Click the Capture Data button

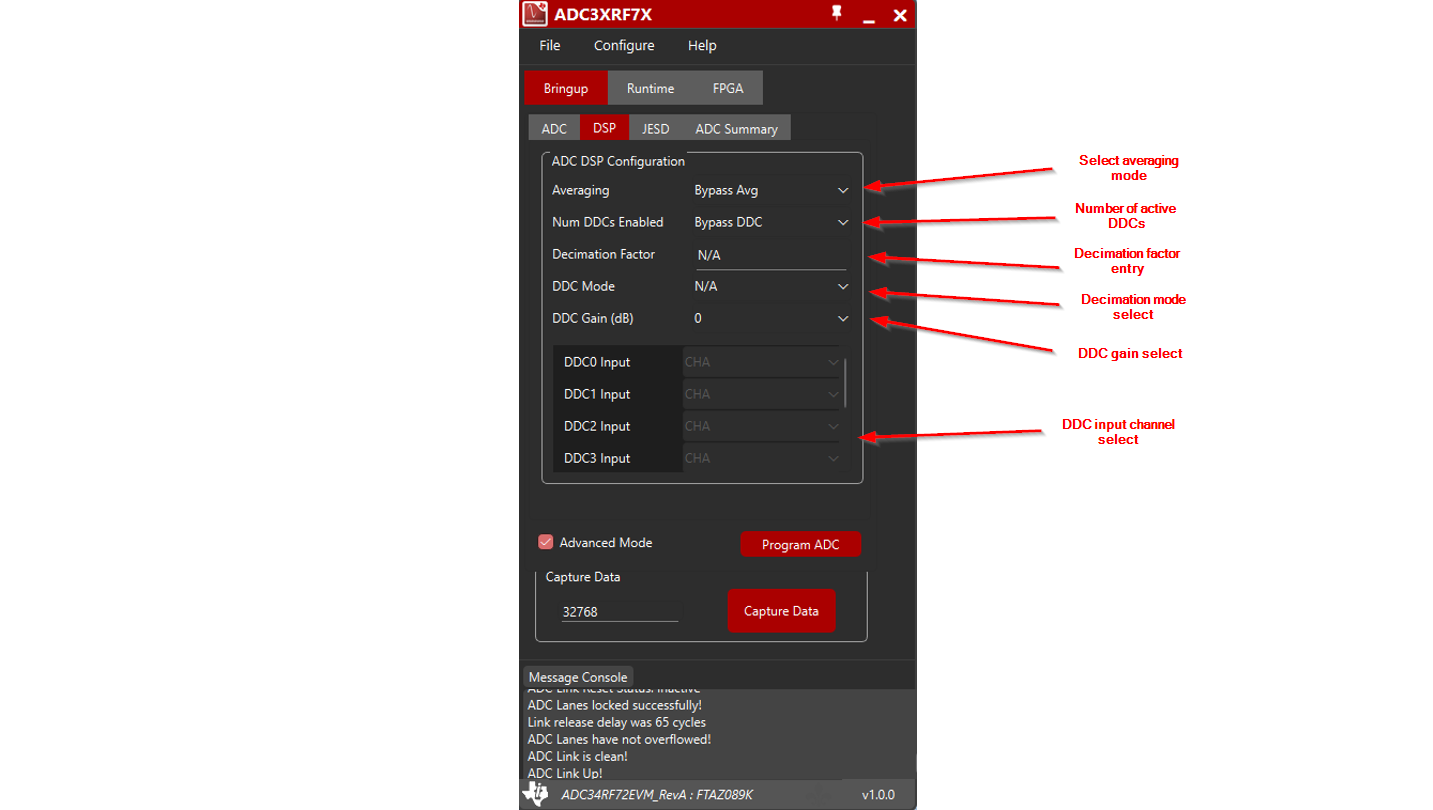pos(781,611)
